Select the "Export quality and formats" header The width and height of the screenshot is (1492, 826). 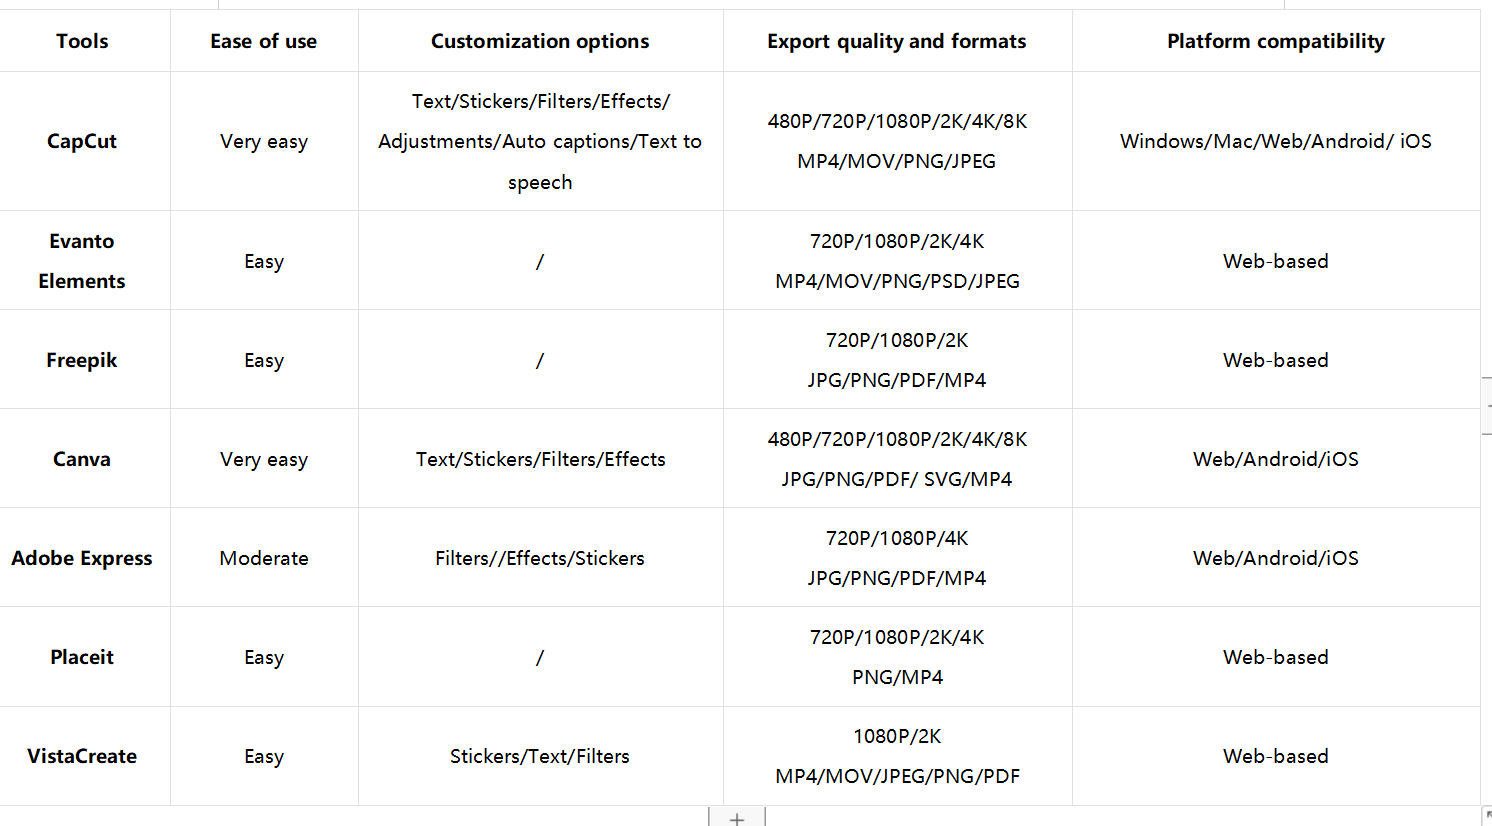click(x=897, y=41)
